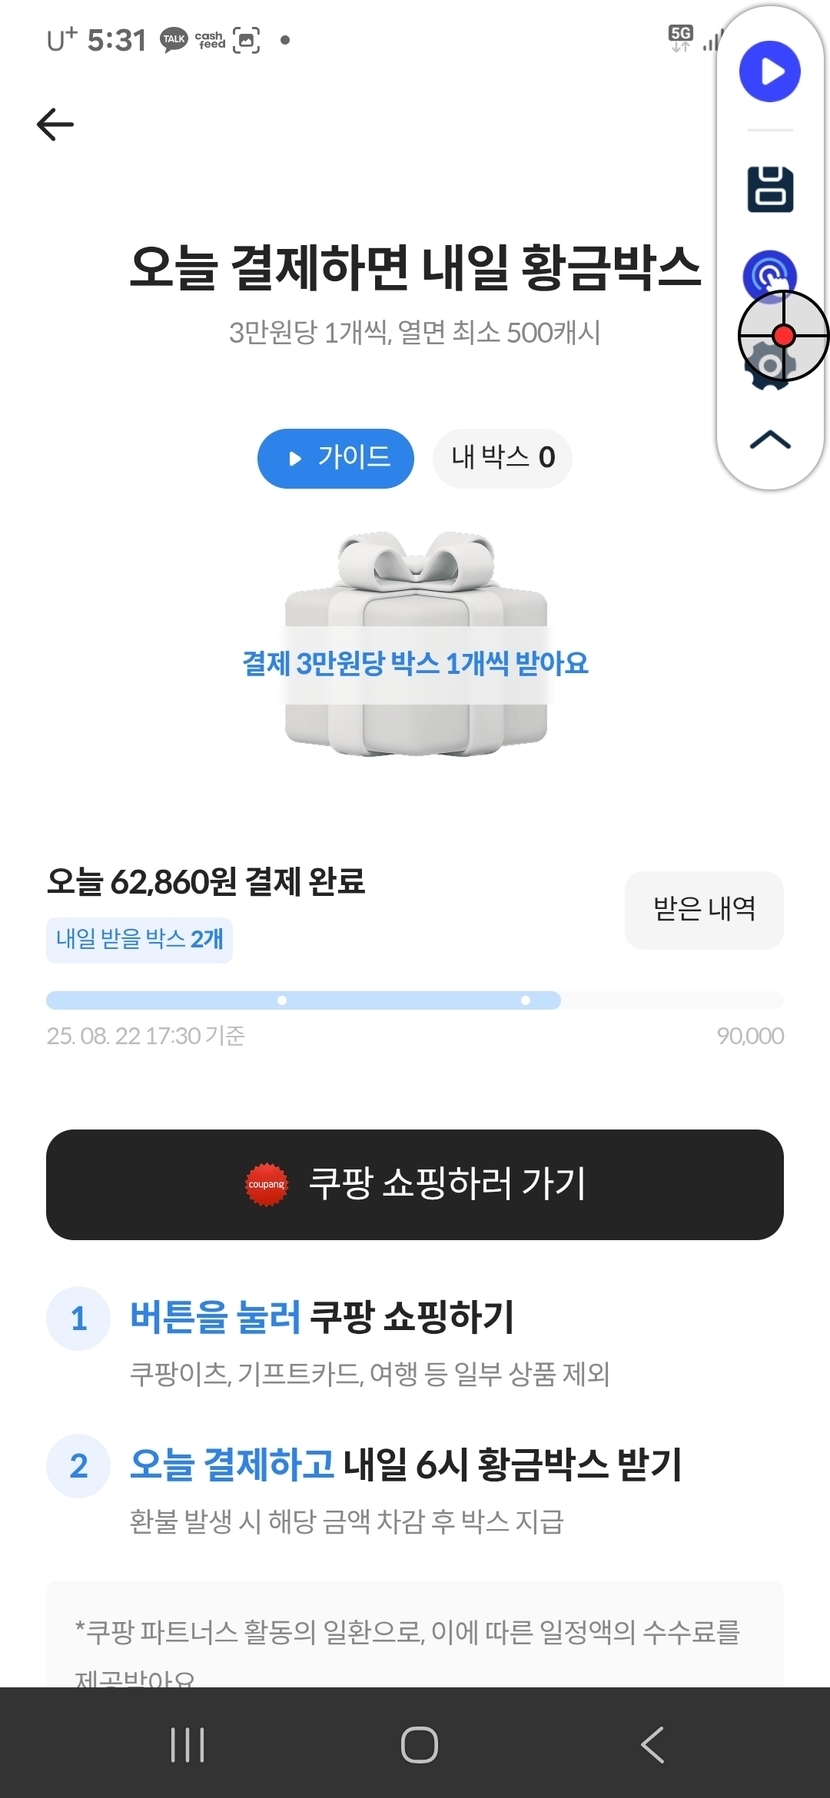Tap the 내일 받을 박스 2개 badge
Viewport: 830px width, 1798px height.
point(139,940)
